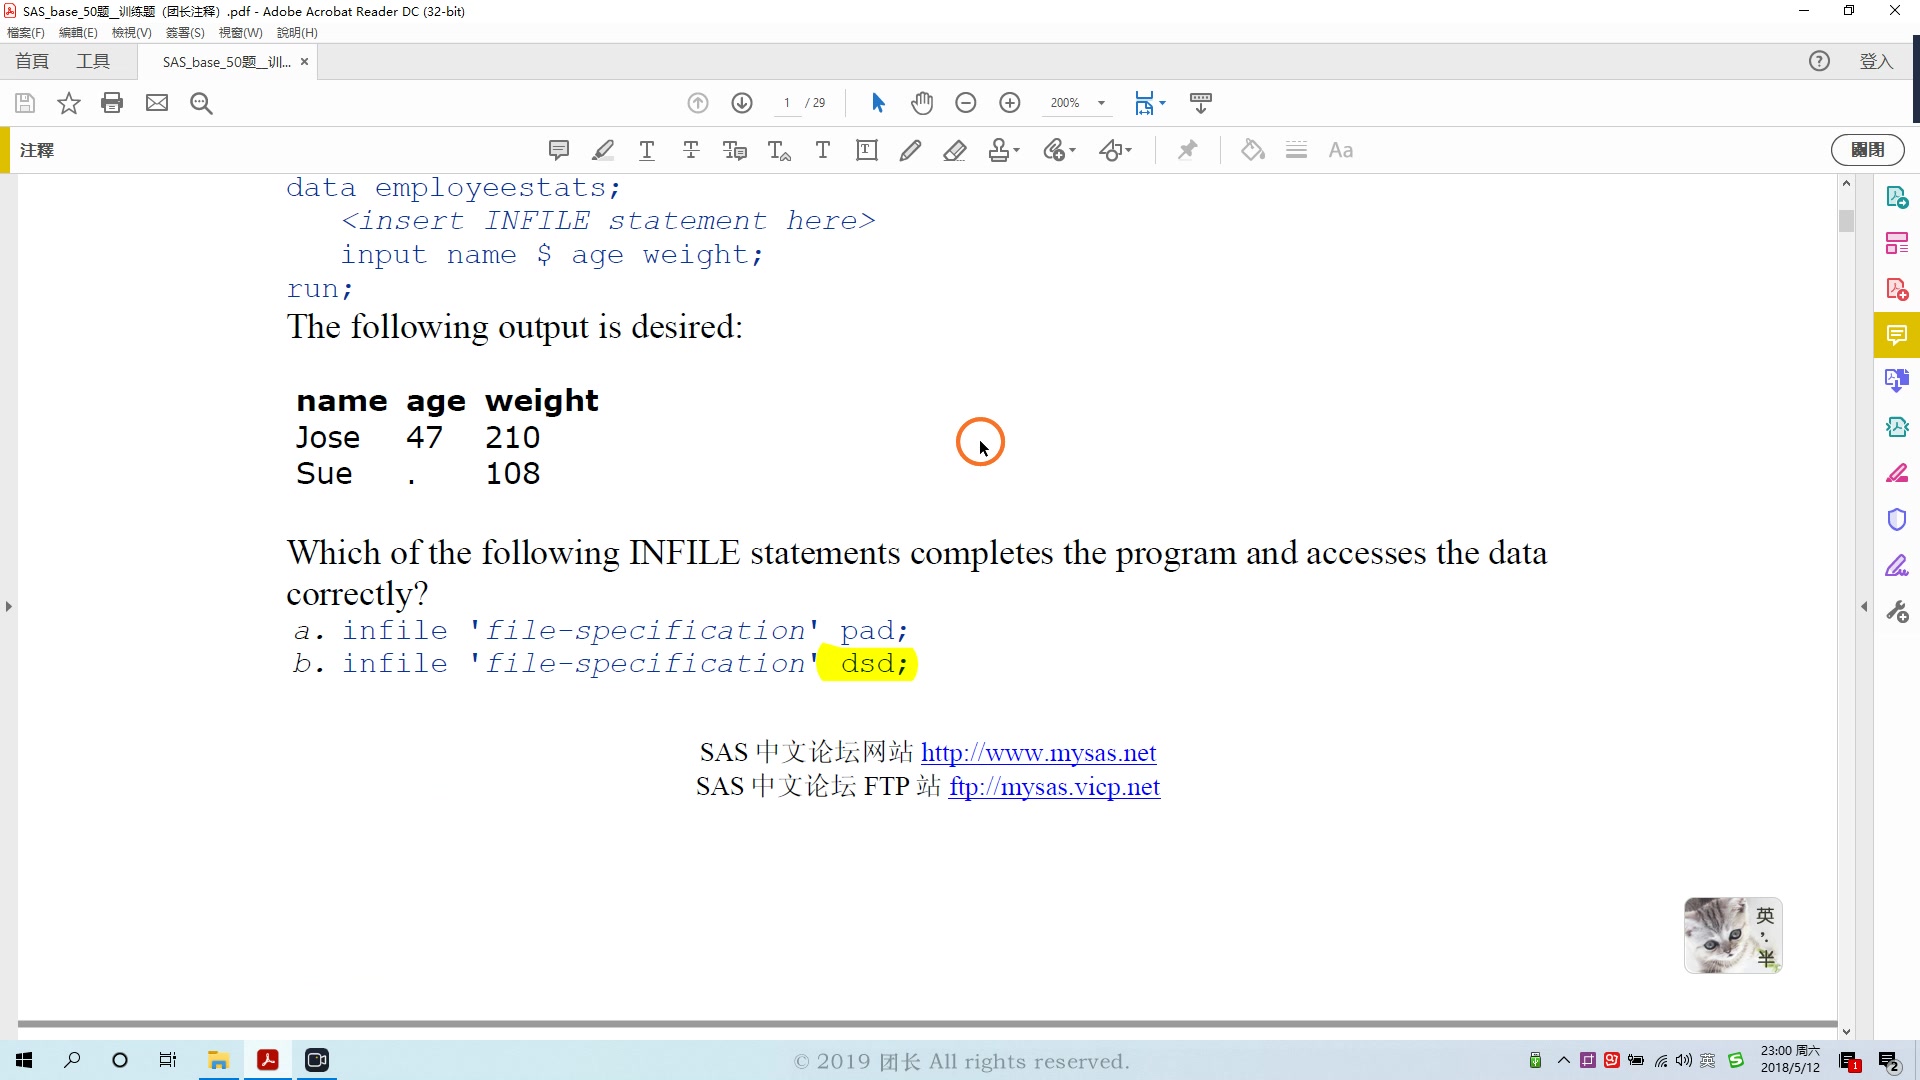Image resolution: width=1920 pixels, height=1080 pixels.
Task: Open the Find text magnifier icon
Action: click(x=201, y=103)
